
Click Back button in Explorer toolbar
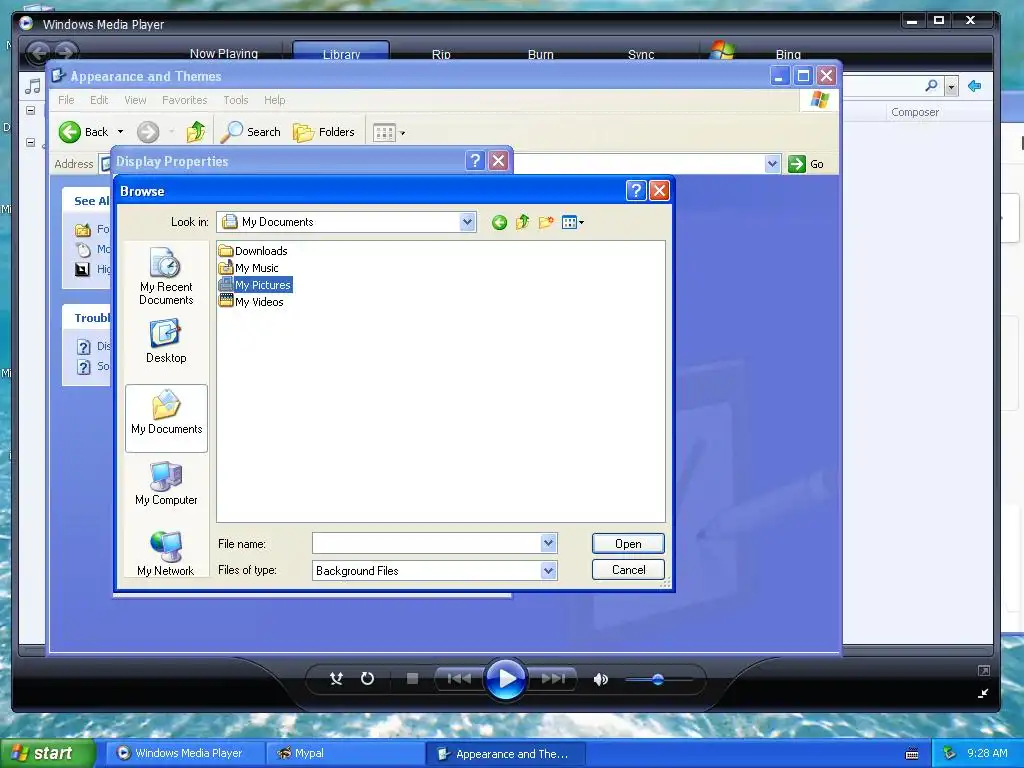[84, 132]
